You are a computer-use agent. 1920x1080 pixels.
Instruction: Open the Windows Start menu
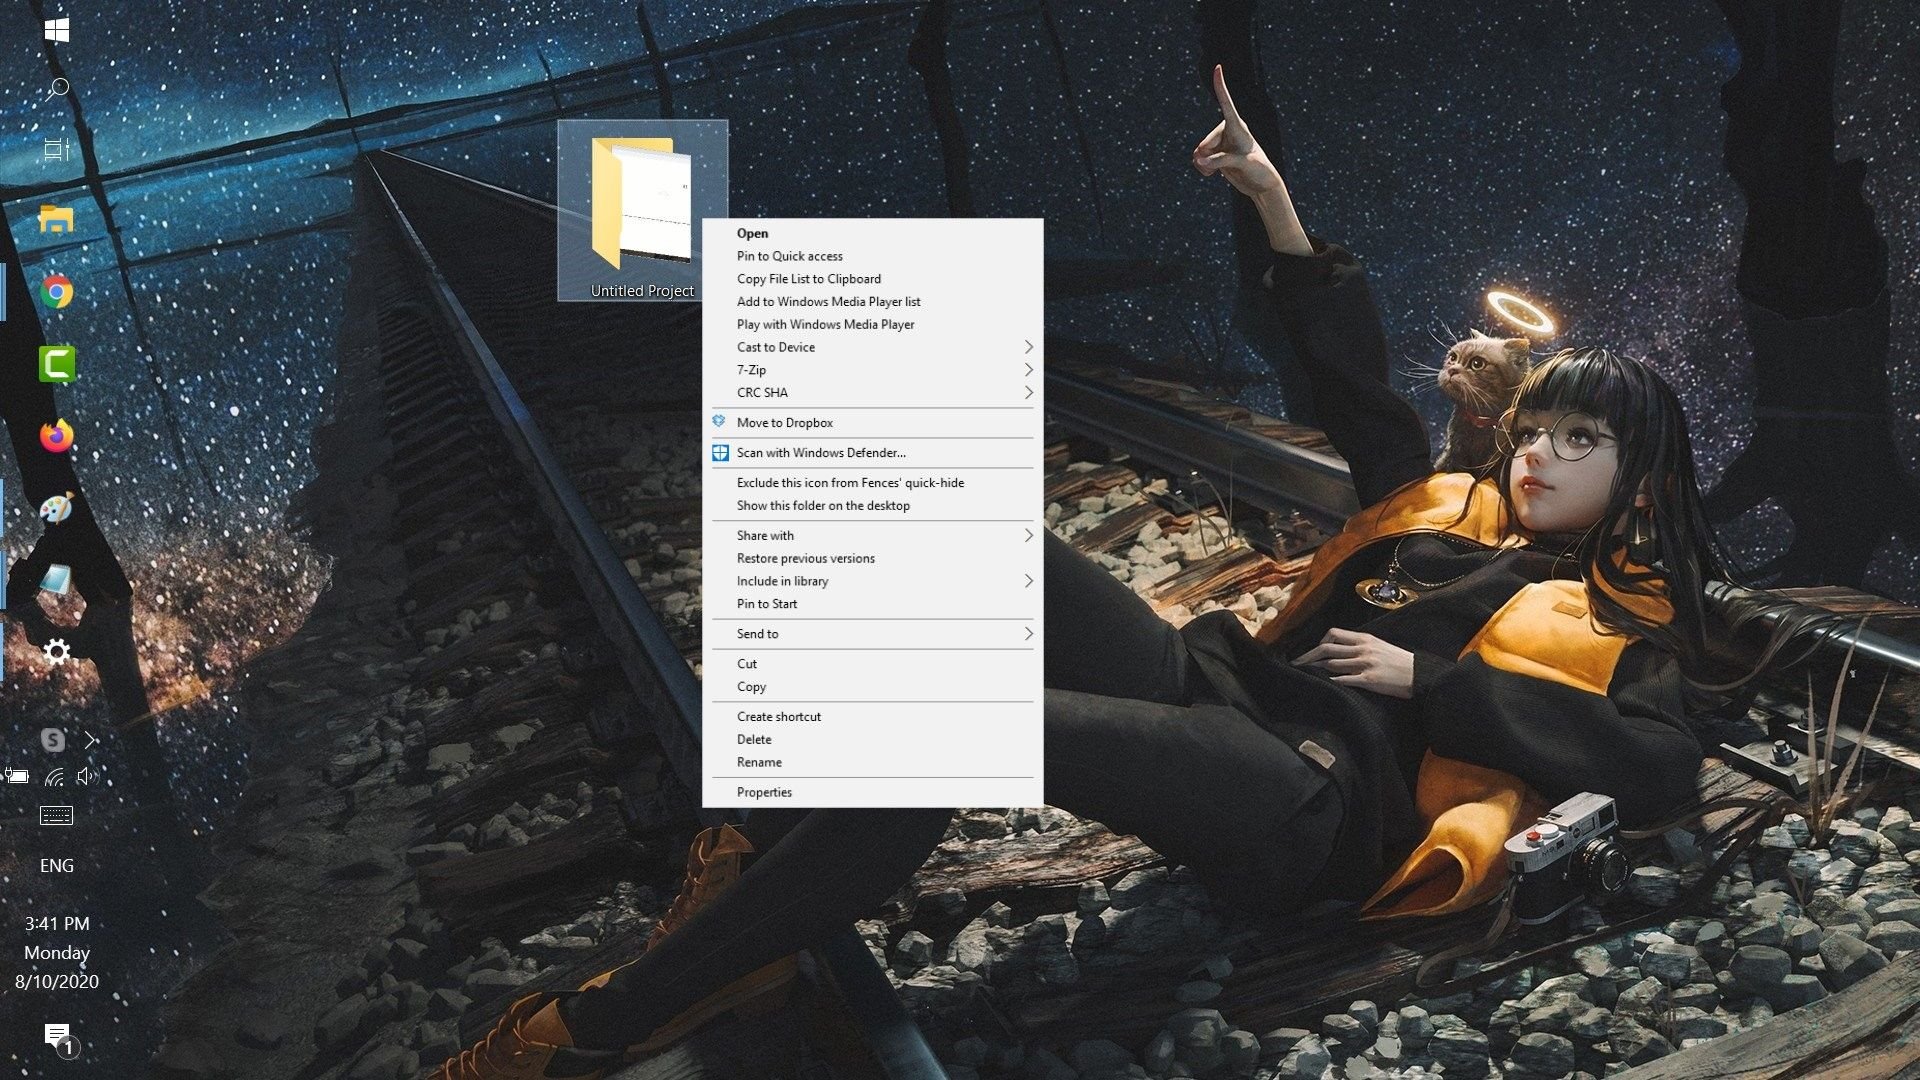(x=57, y=30)
